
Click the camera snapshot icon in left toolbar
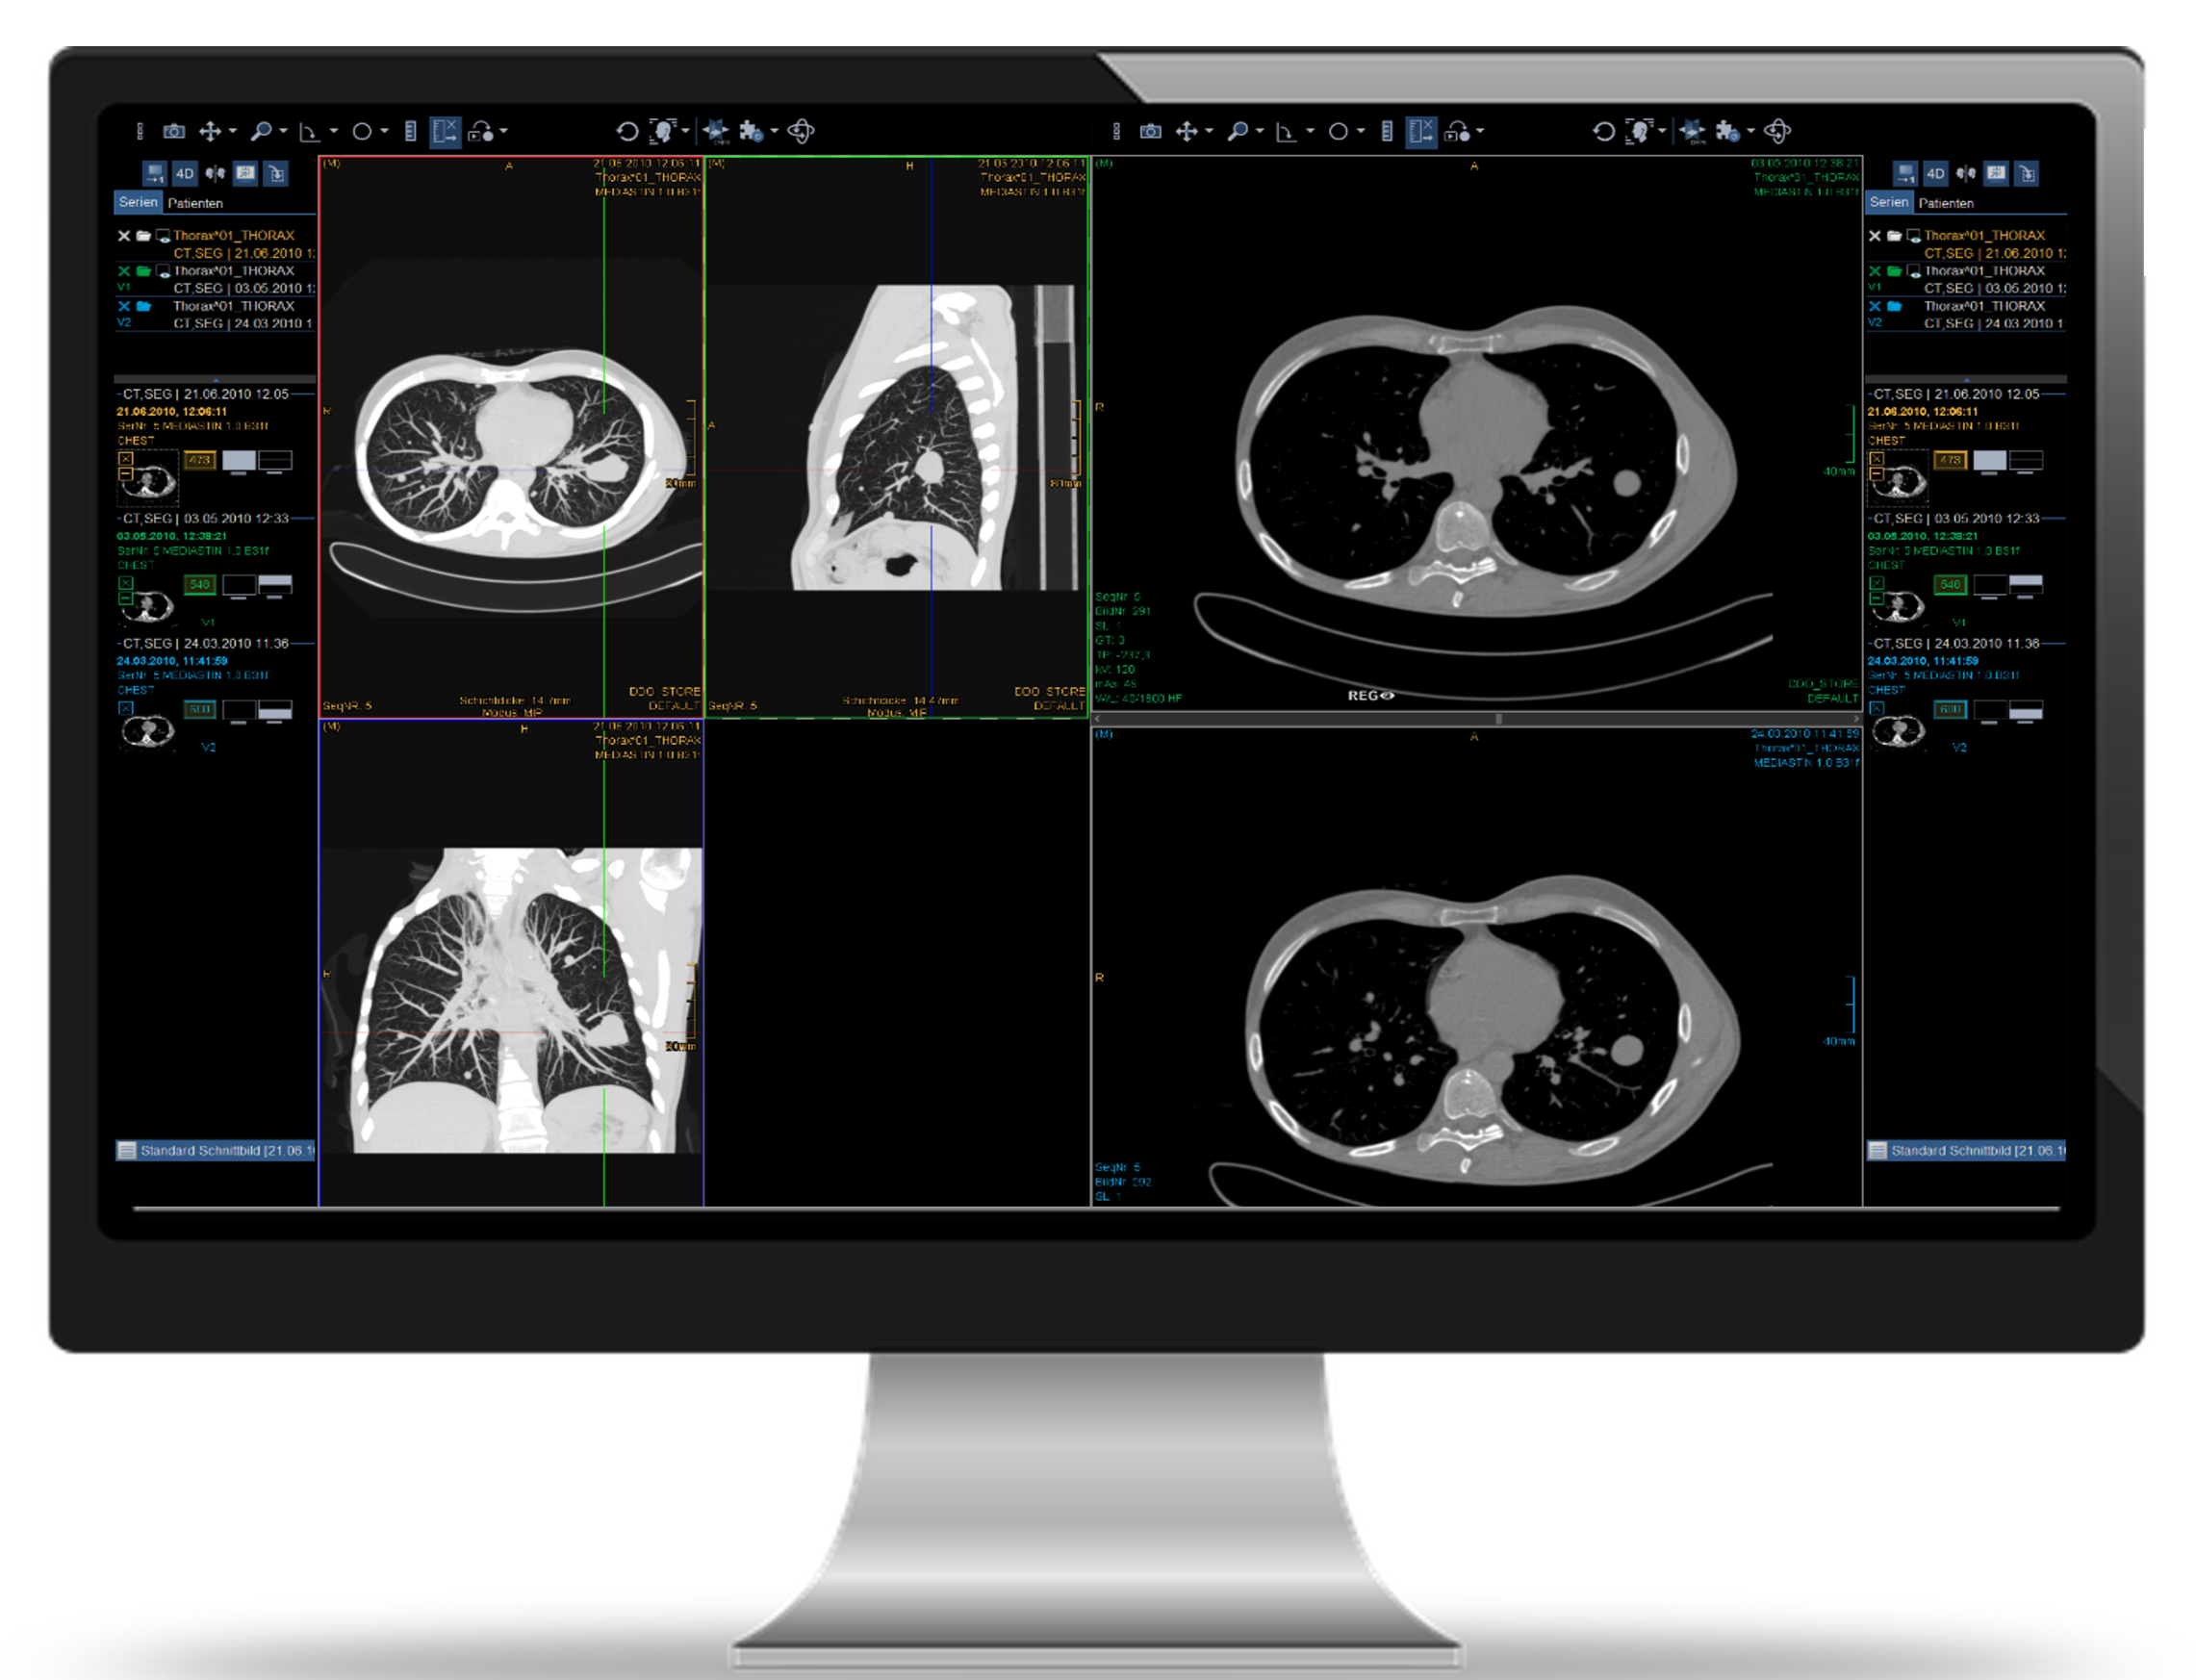click(x=174, y=131)
